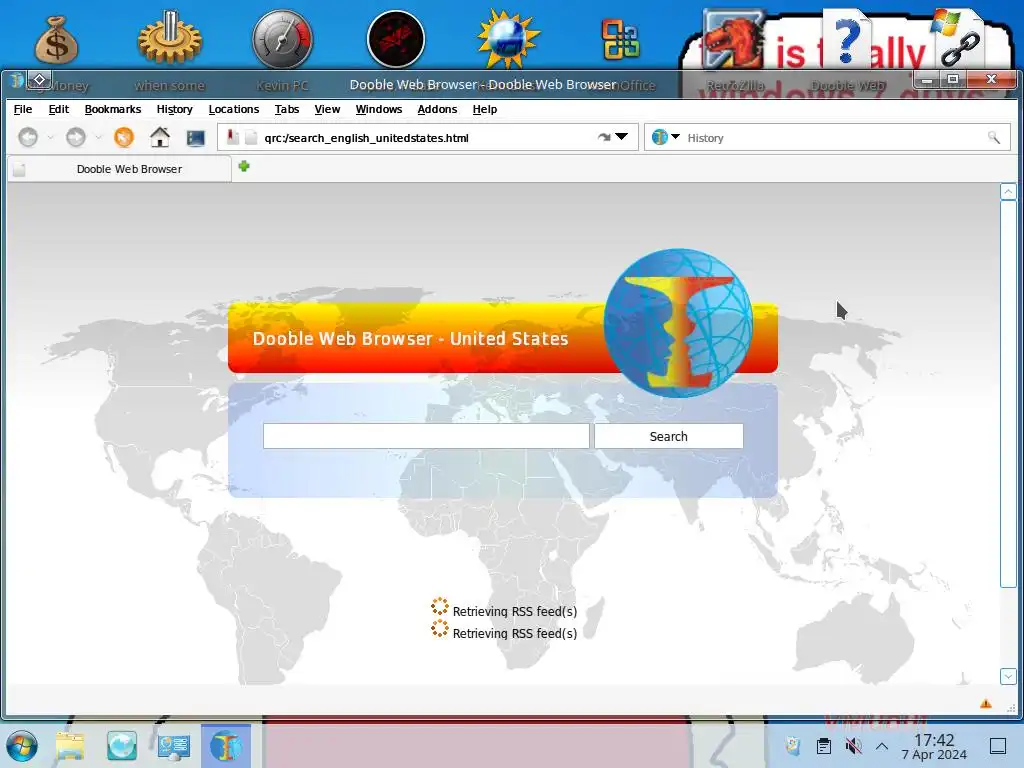1024x768 pixels.
Task: Expand Forward button history dropdown arrow
Action: coord(98,138)
